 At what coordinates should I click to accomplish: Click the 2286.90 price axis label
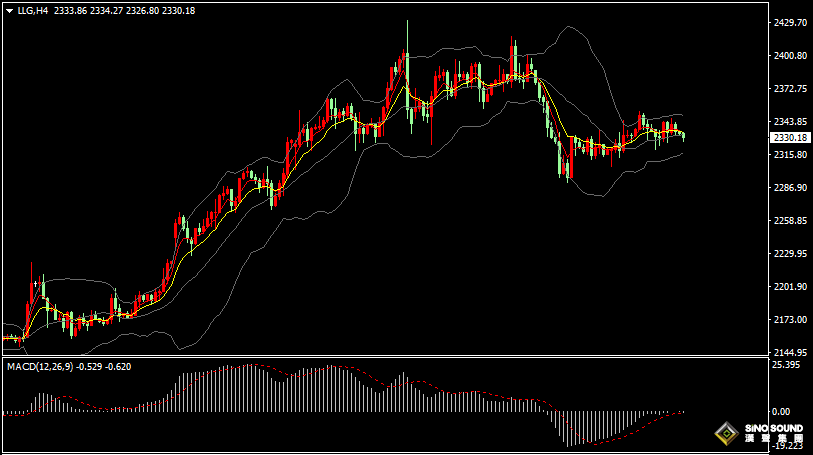[789, 188]
